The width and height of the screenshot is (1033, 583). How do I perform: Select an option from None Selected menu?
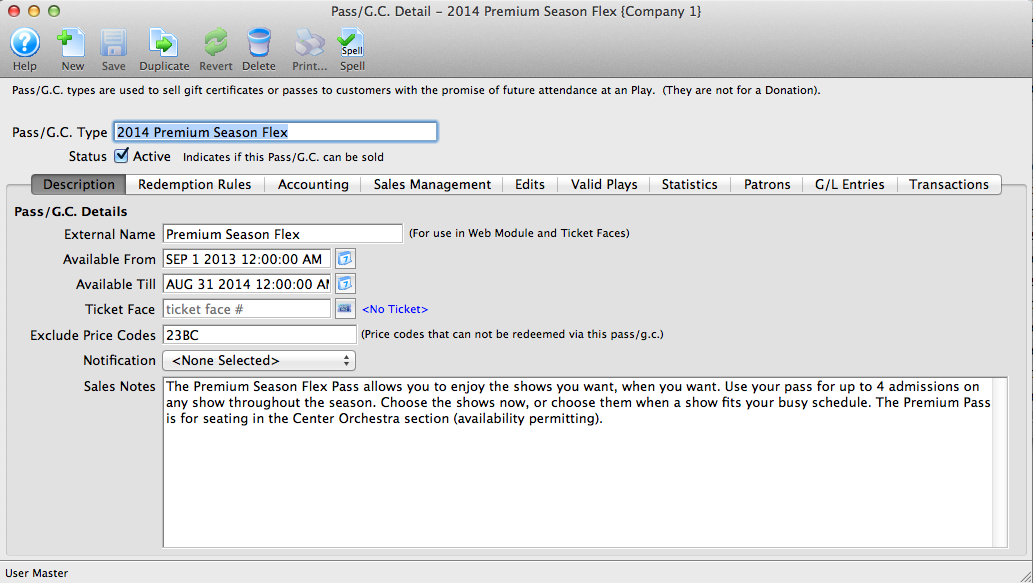point(258,360)
